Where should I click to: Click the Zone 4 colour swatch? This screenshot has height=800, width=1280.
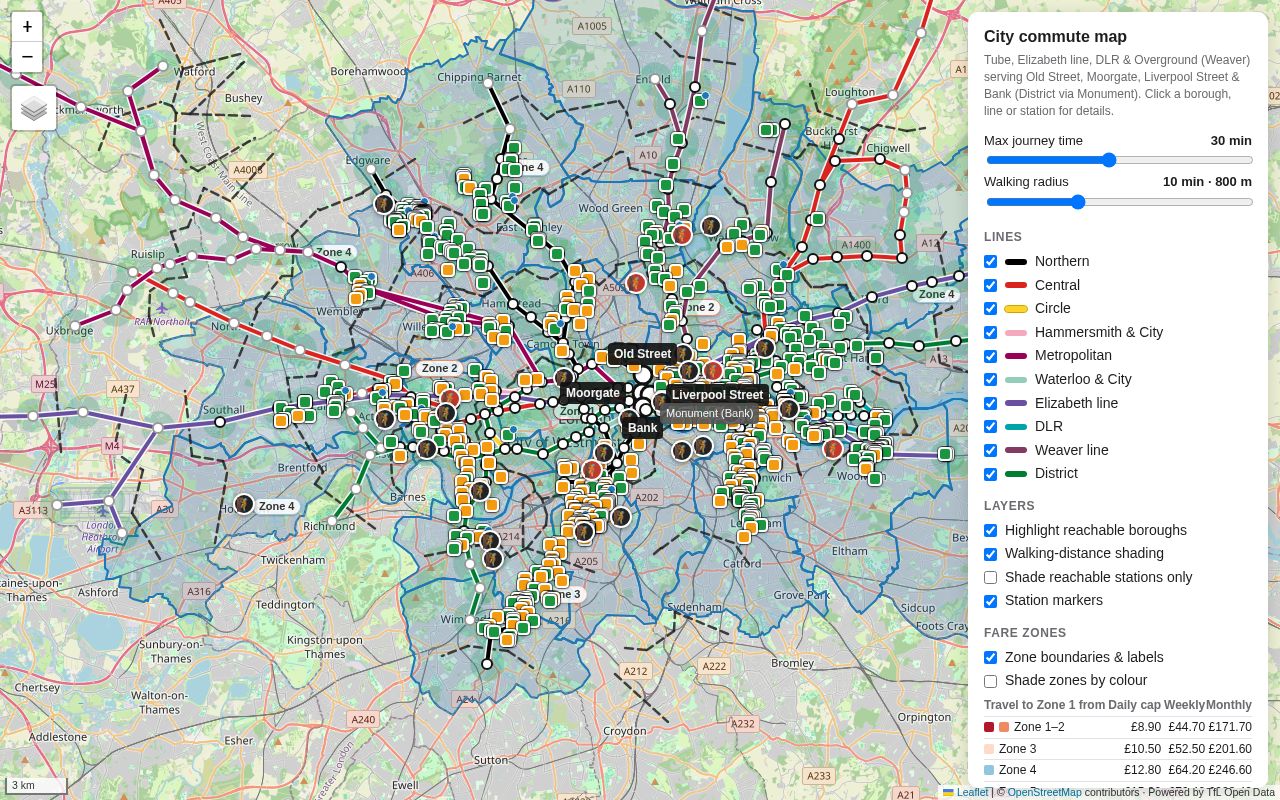[x=989, y=770]
